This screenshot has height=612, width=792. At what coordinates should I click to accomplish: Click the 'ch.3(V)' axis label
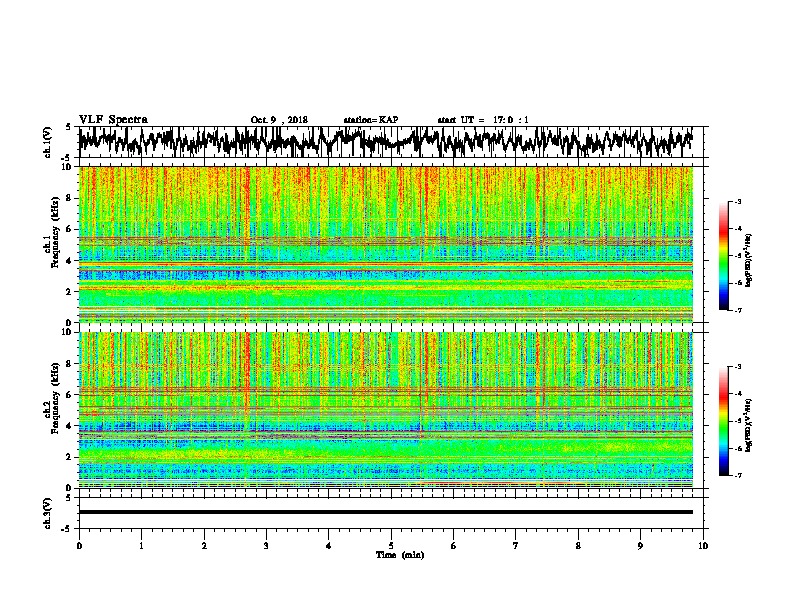48,514
